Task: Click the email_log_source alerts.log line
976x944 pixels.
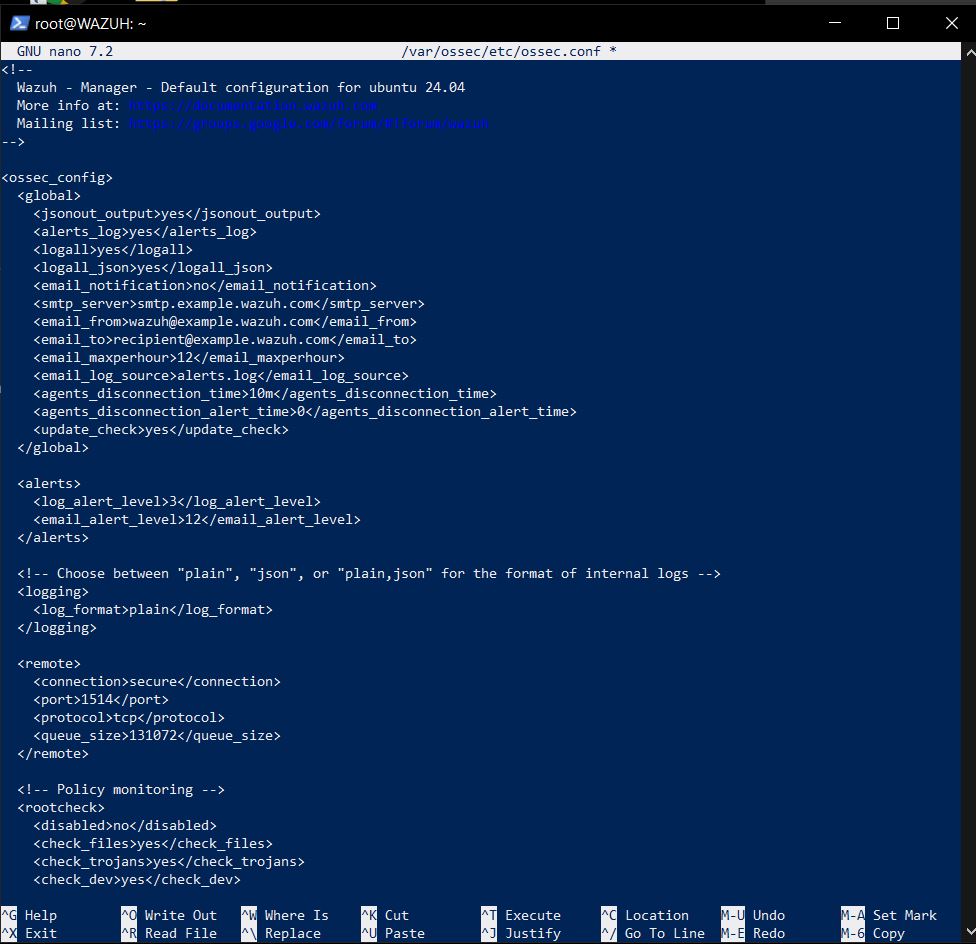Action: [221, 376]
